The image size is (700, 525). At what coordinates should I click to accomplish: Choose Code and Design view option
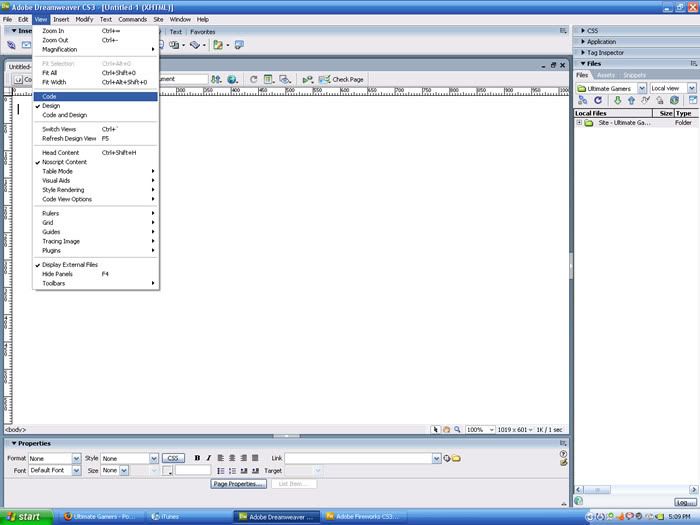point(96,115)
